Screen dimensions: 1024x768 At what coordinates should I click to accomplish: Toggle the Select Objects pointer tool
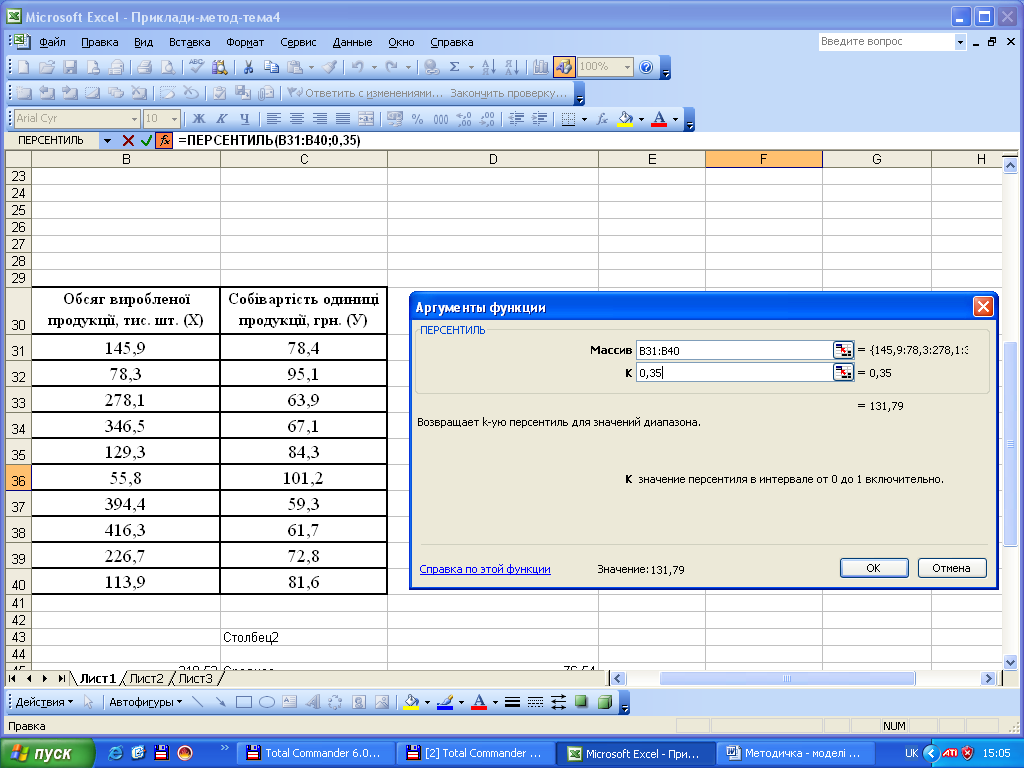pos(89,703)
